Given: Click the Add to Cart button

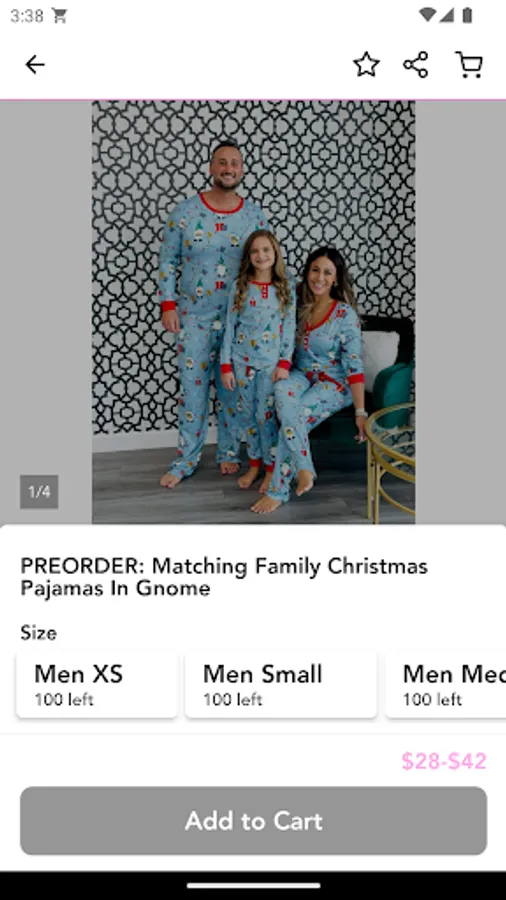Looking at the screenshot, I should (253, 820).
